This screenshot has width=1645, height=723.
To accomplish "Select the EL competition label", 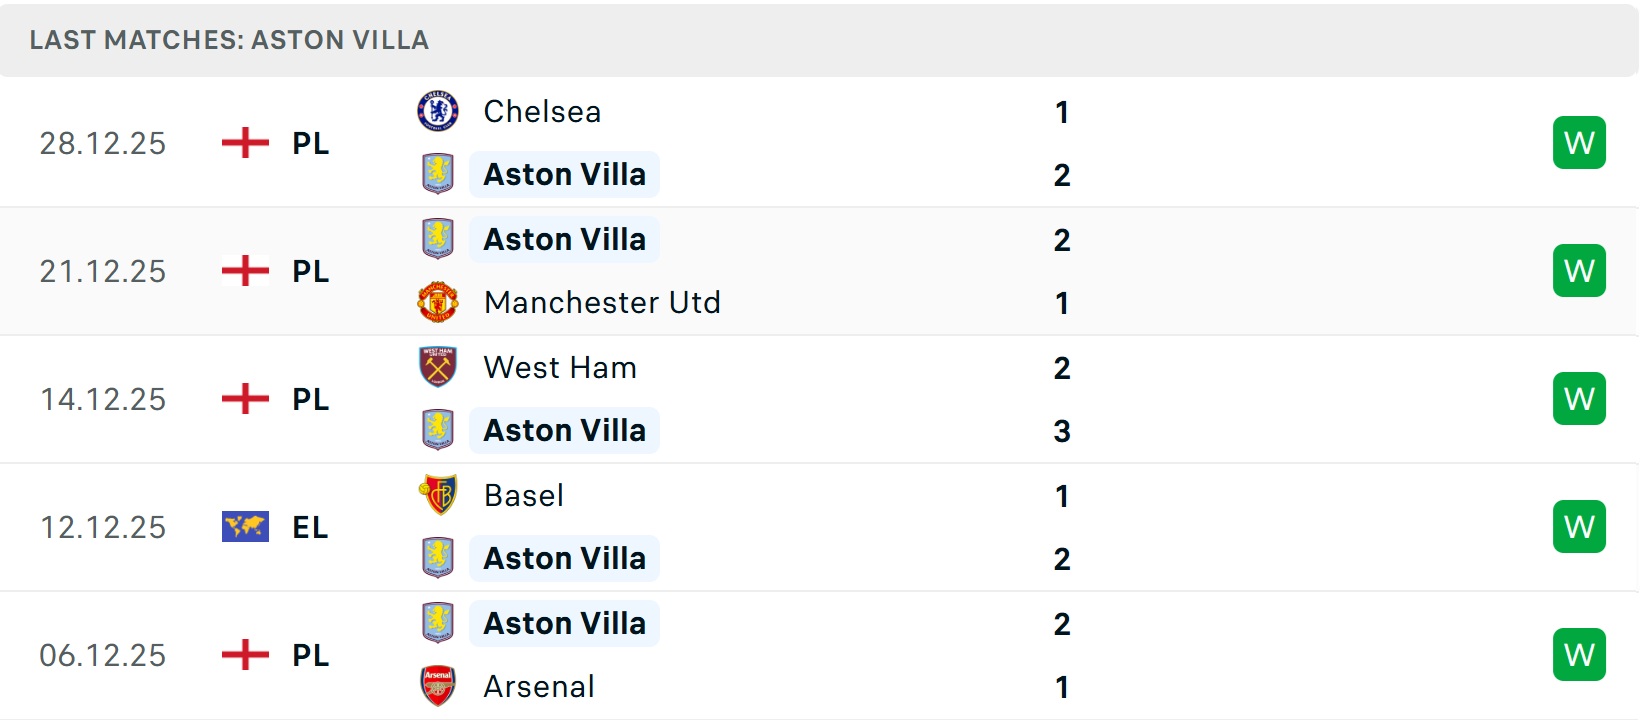I will coord(310,527).
